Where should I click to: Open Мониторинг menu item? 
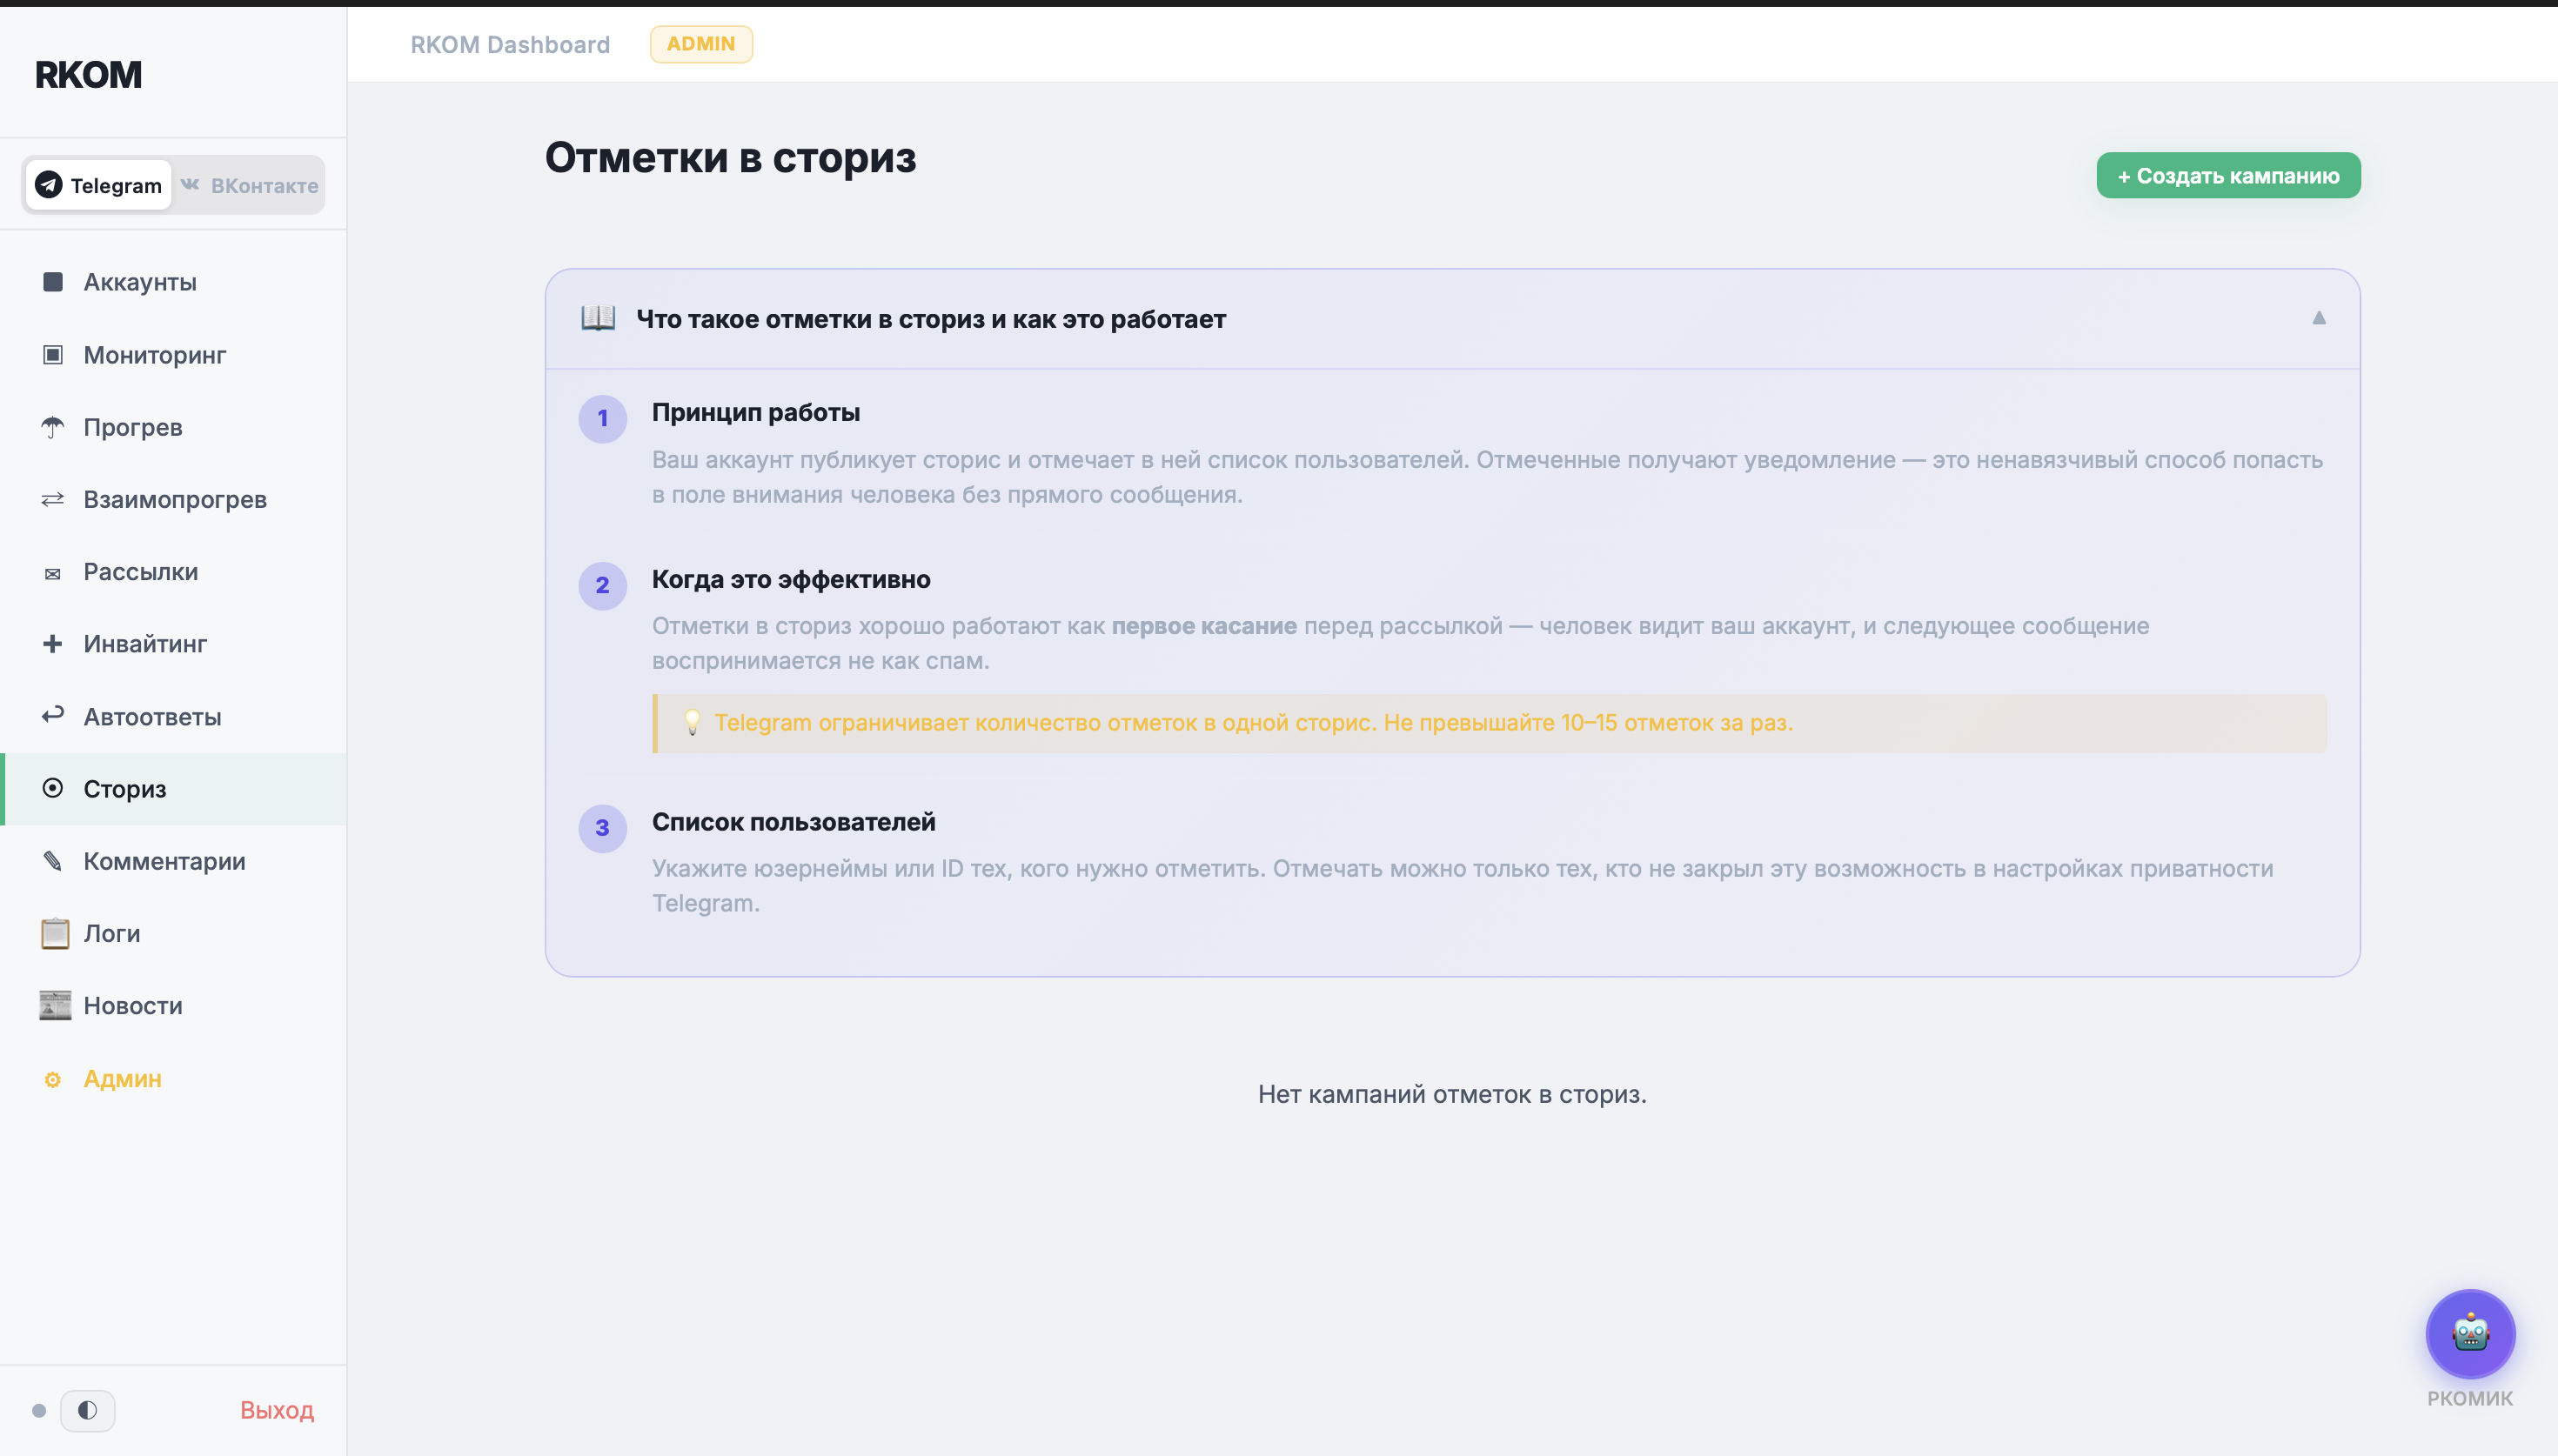click(x=173, y=355)
